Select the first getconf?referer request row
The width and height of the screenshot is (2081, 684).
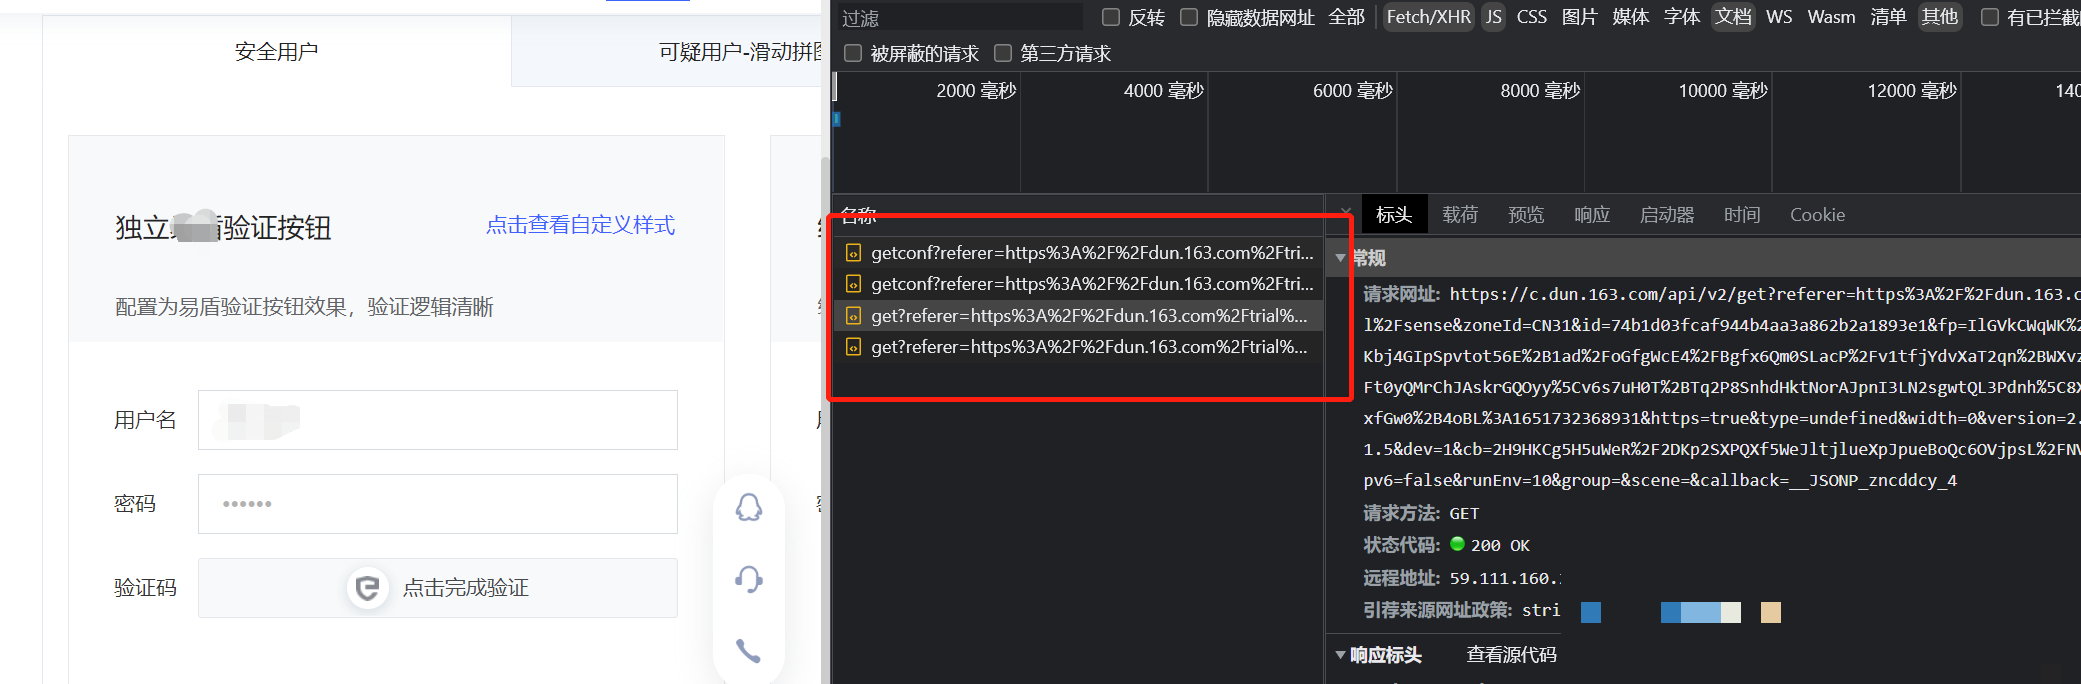(1078, 253)
